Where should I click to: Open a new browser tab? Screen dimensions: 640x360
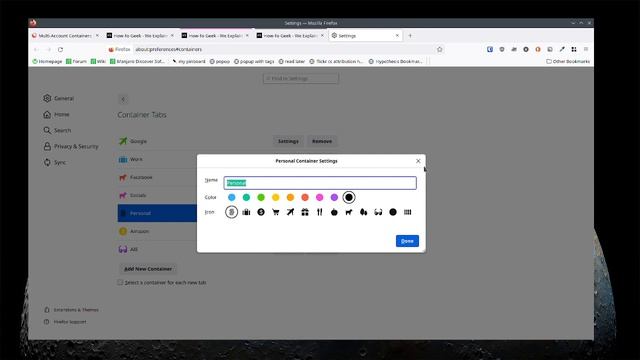pyautogui.click(x=410, y=36)
